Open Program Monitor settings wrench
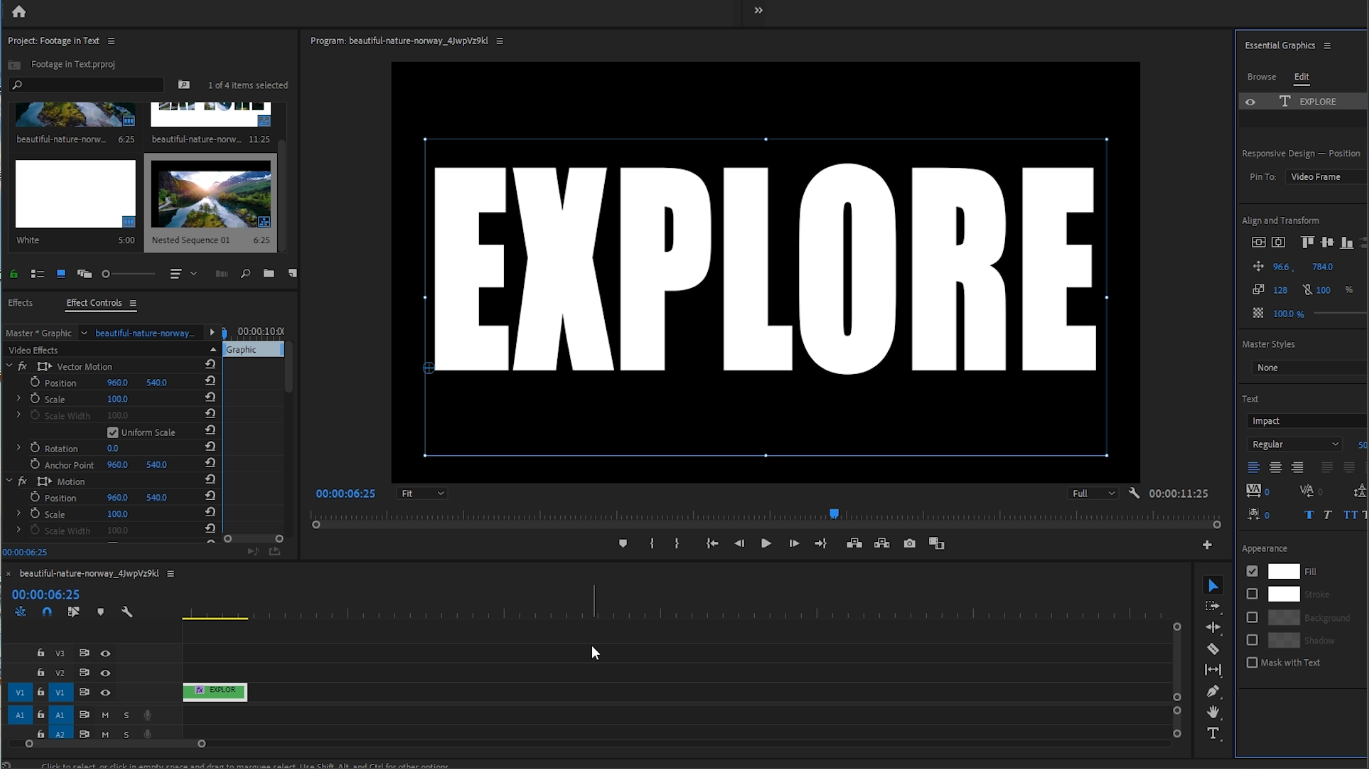 pyautogui.click(x=1134, y=493)
